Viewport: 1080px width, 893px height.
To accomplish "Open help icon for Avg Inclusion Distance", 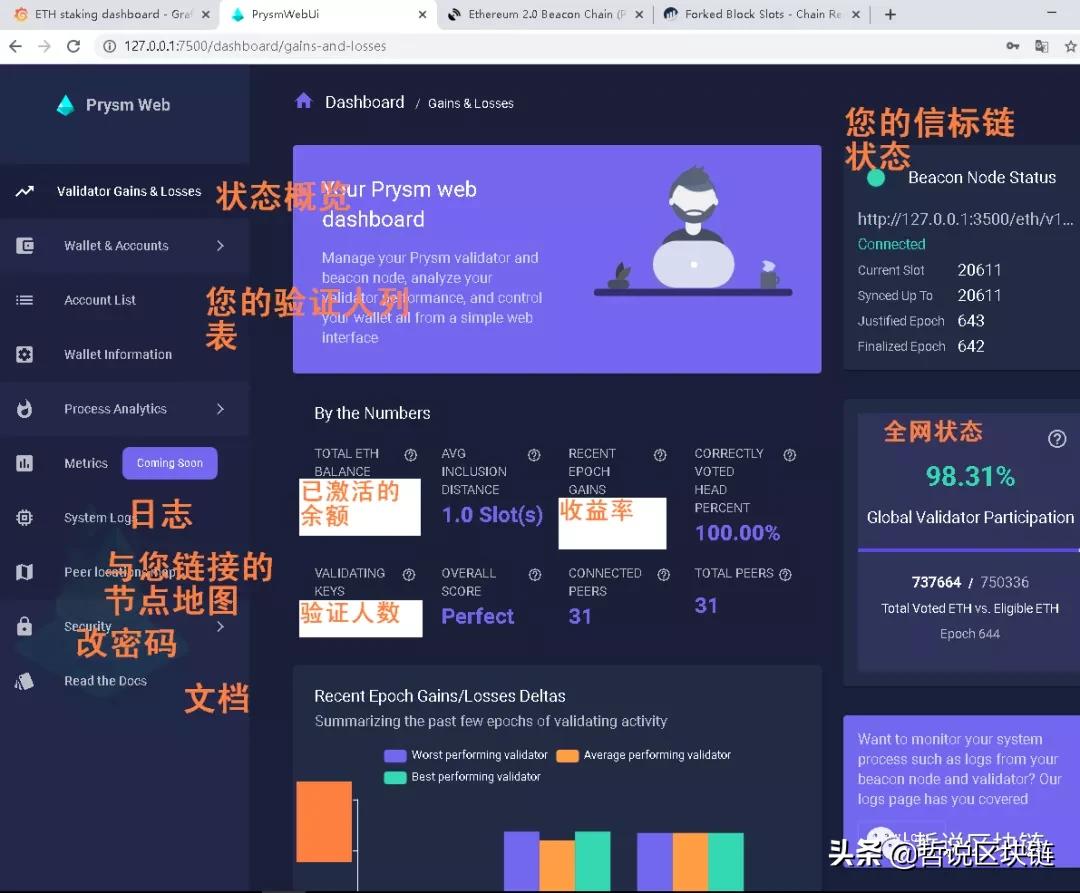I will [534, 454].
